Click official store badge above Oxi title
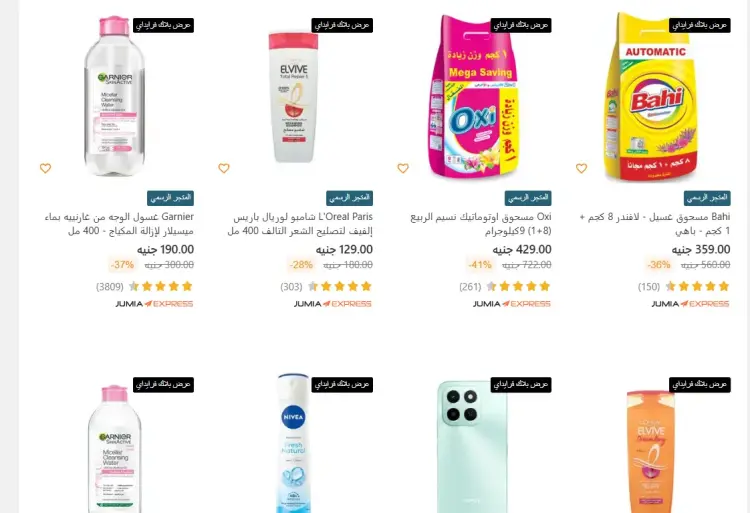750x513 pixels. (x=528, y=198)
